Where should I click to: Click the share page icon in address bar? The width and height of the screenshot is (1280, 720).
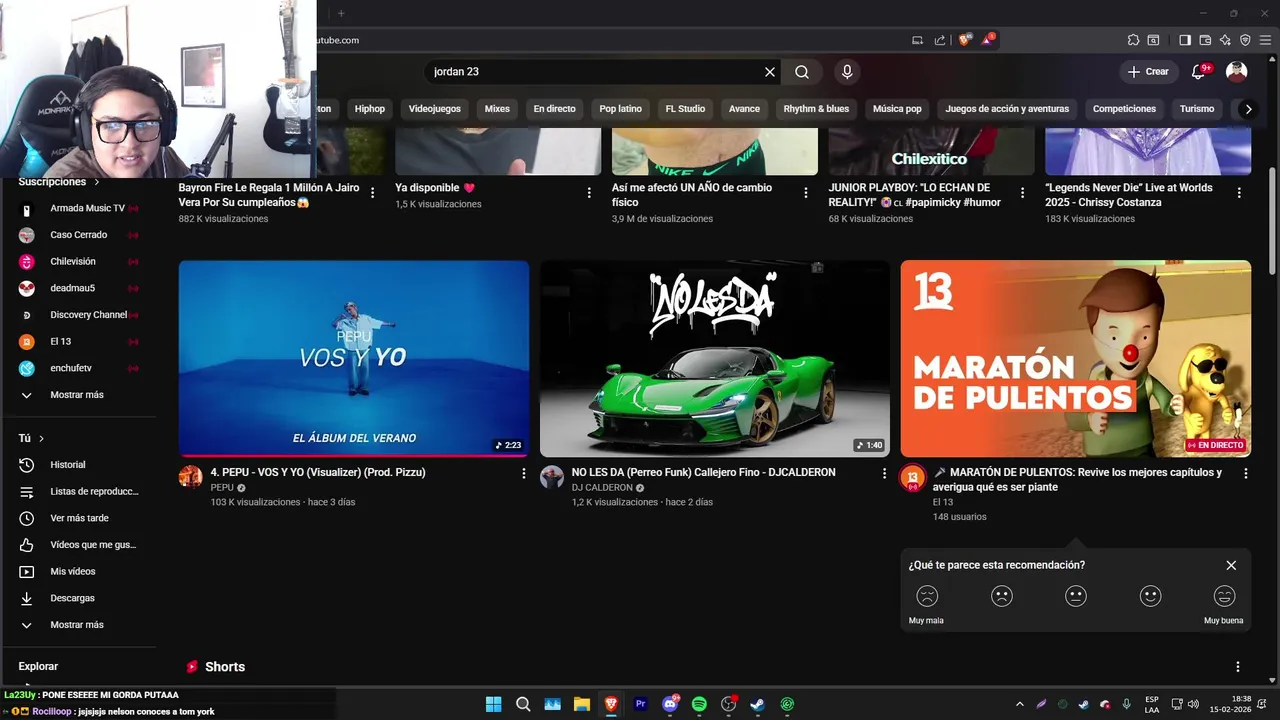coord(940,40)
